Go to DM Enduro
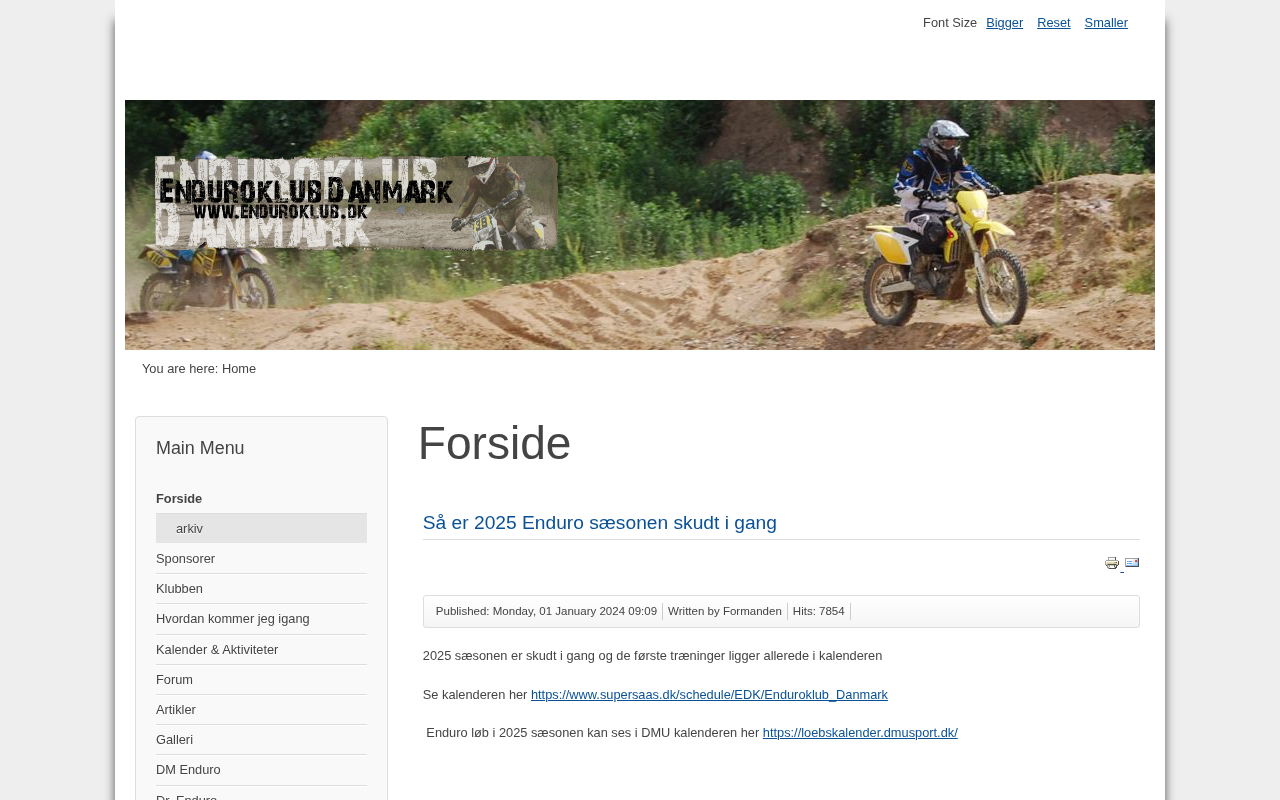This screenshot has height=800, width=1280. pos(188,770)
